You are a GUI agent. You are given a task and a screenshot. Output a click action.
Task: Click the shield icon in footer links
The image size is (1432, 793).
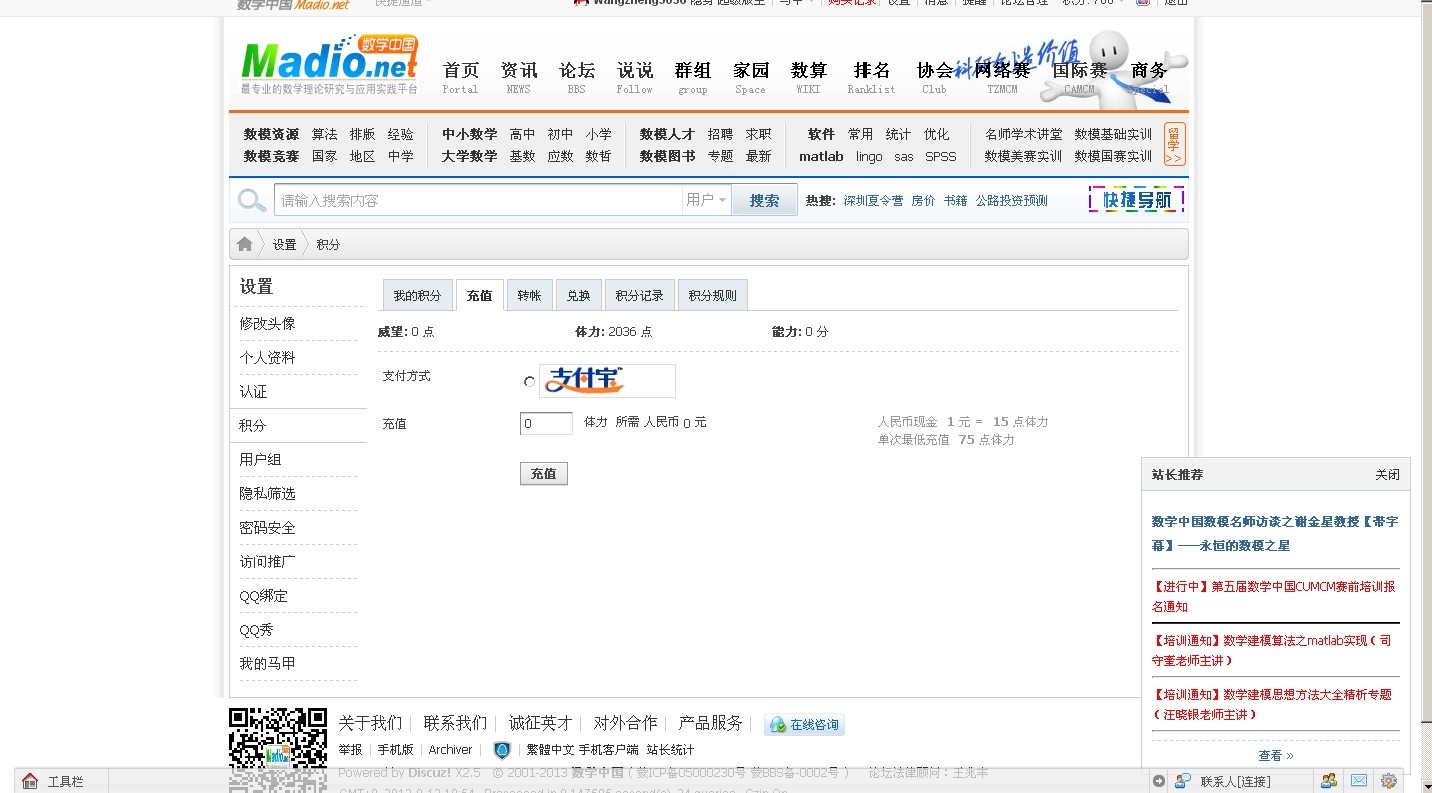(x=502, y=750)
